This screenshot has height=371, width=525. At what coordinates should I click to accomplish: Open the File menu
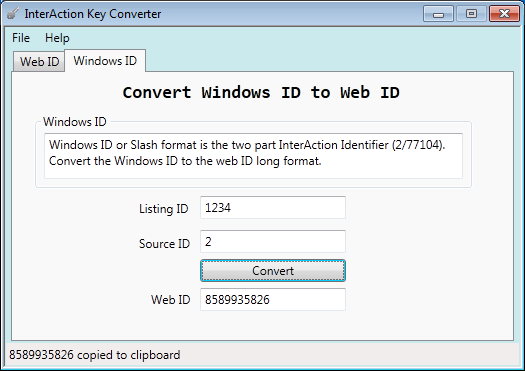21,38
